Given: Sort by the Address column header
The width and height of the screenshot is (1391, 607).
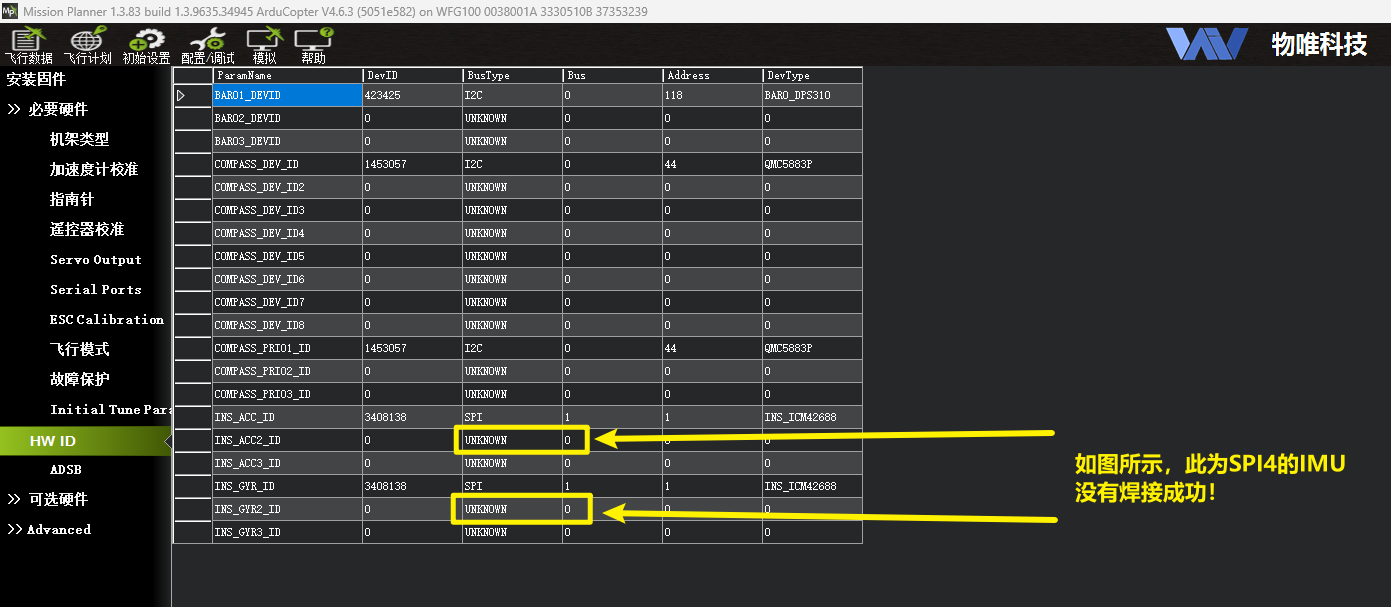Looking at the screenshot, I should 712,75.
